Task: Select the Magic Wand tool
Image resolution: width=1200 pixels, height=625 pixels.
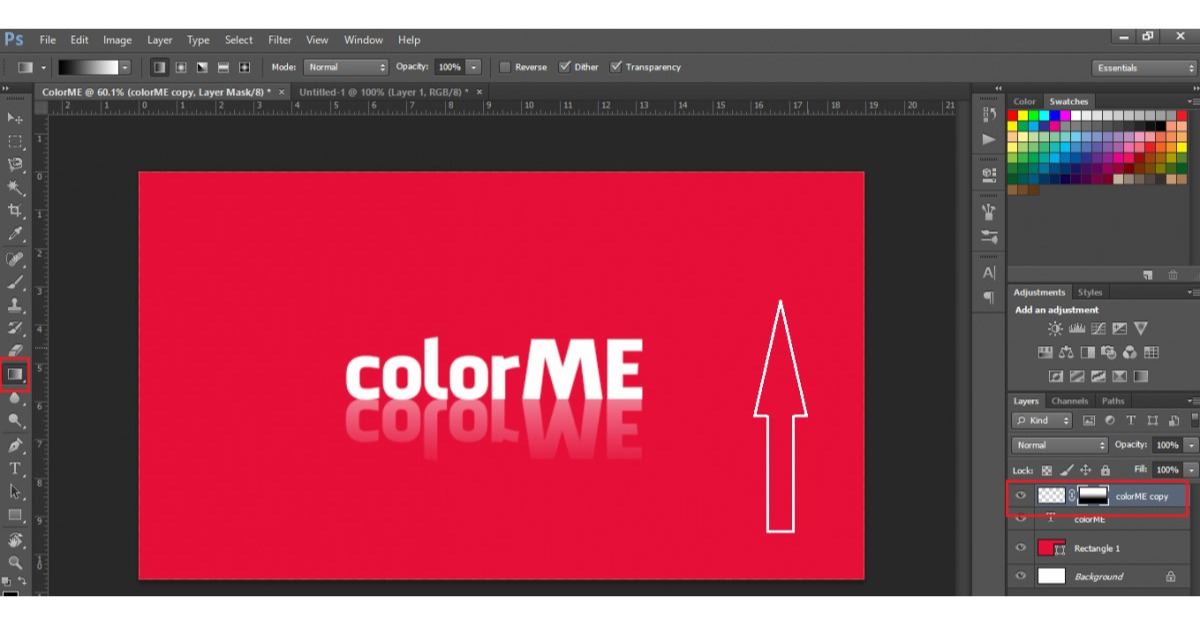Action: 15,188
